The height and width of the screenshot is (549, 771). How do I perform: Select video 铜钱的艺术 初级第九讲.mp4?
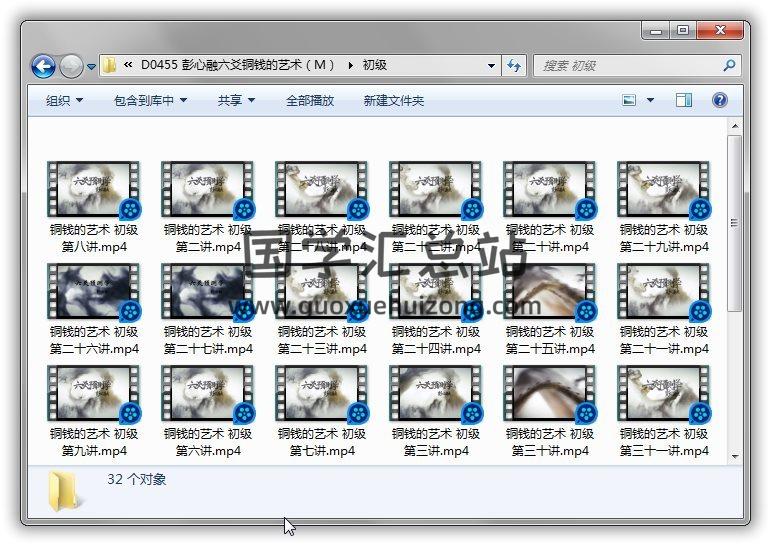click(94, 411)
